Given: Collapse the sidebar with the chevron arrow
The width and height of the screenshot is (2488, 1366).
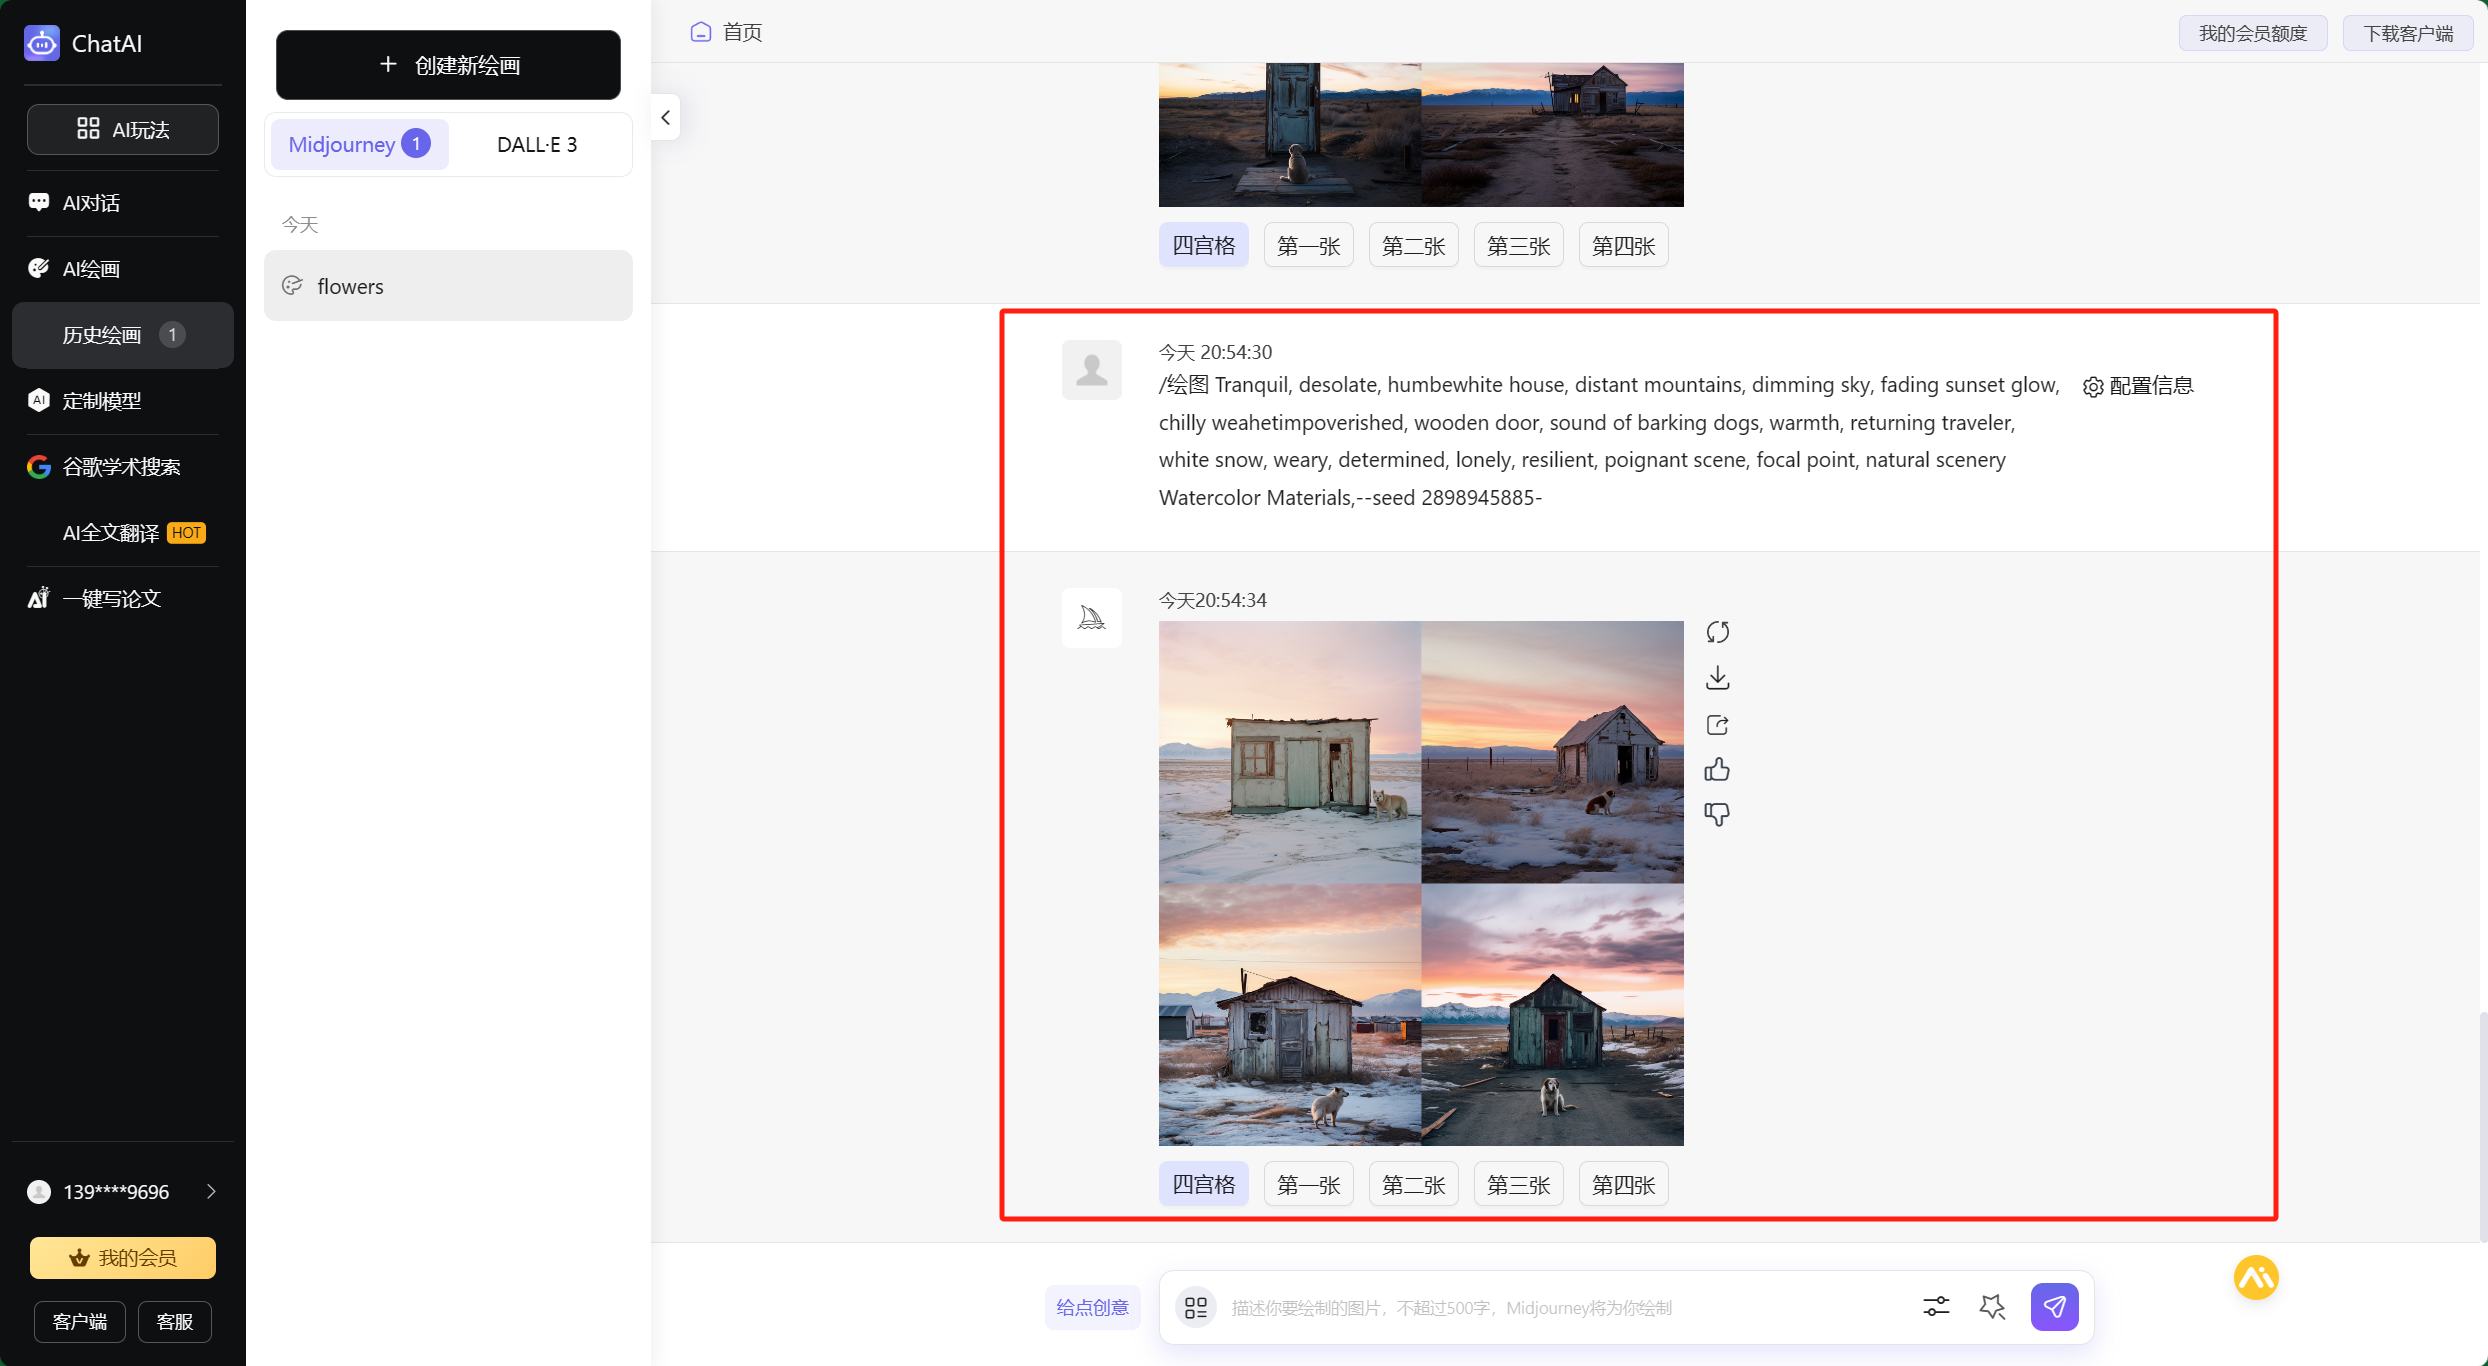Looking at the screenshot, I should coord(665,118).
